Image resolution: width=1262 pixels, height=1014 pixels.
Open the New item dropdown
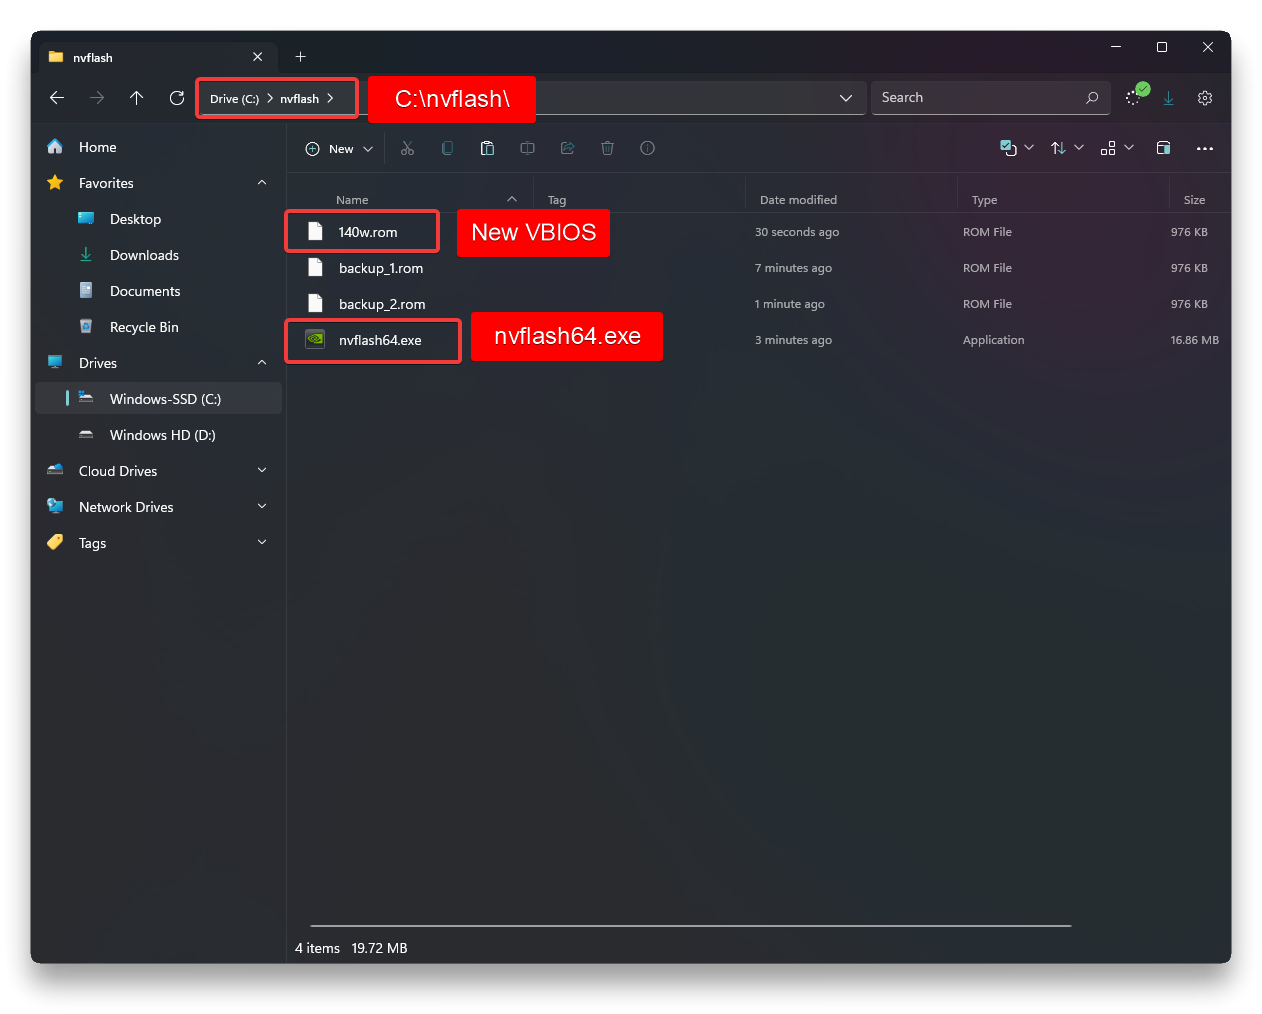(x=339, y=149)
